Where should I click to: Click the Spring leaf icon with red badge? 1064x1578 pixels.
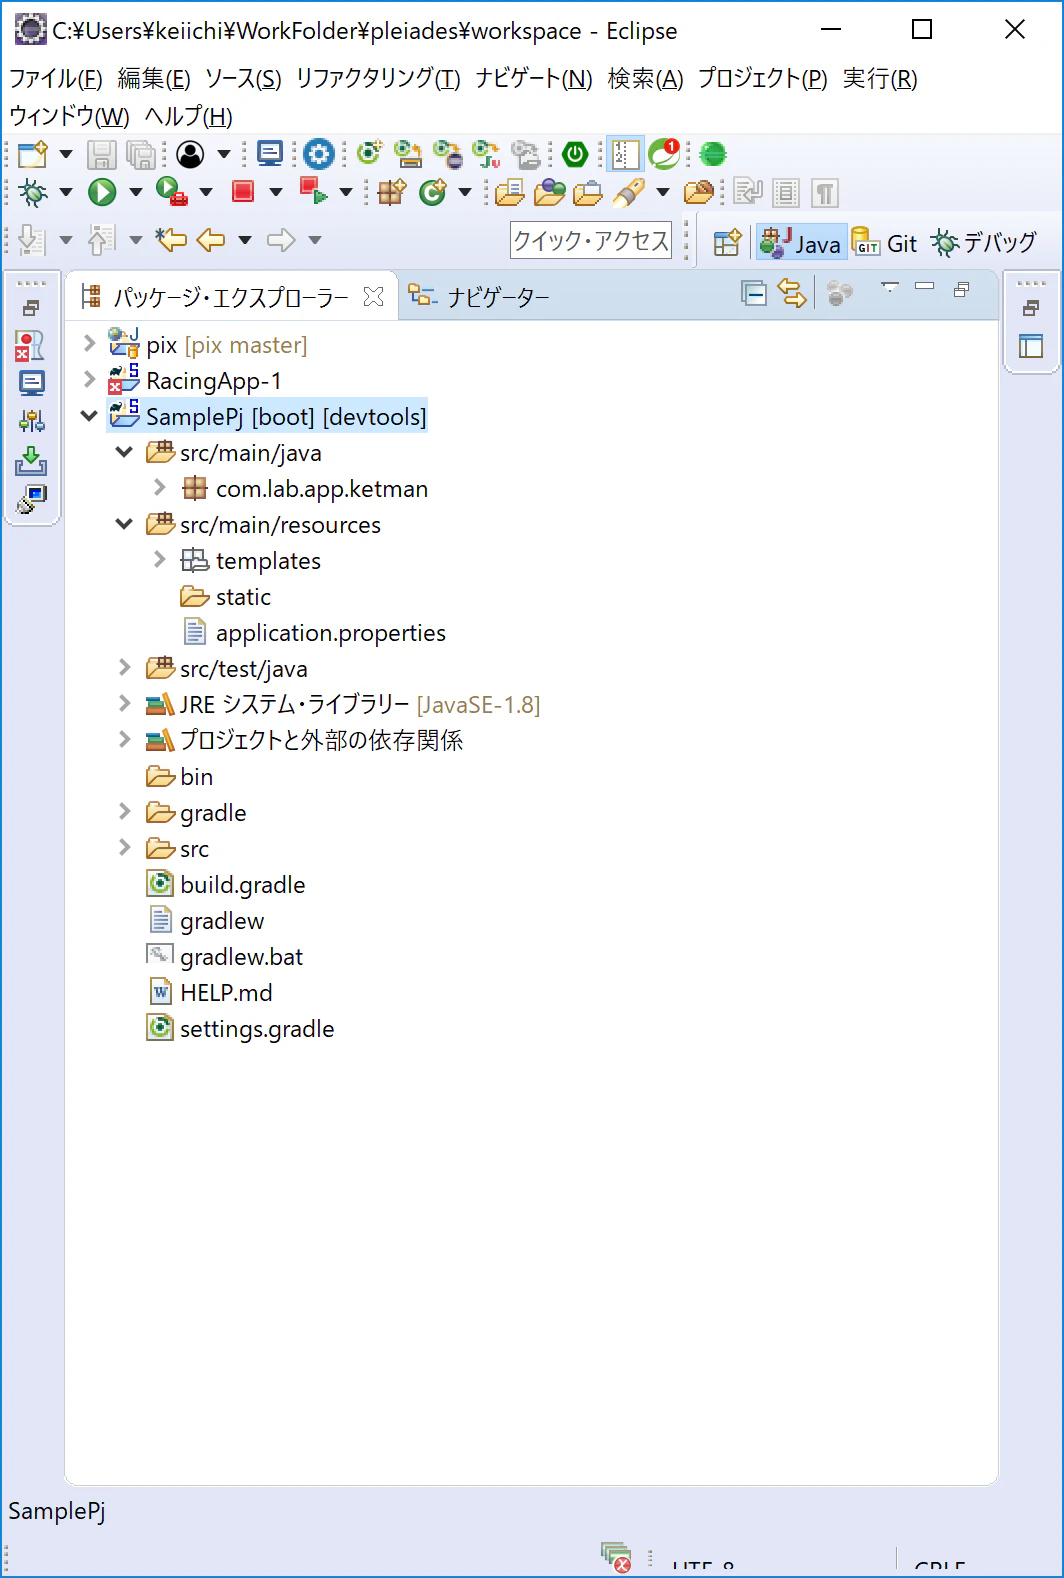(x=664, y=154)
